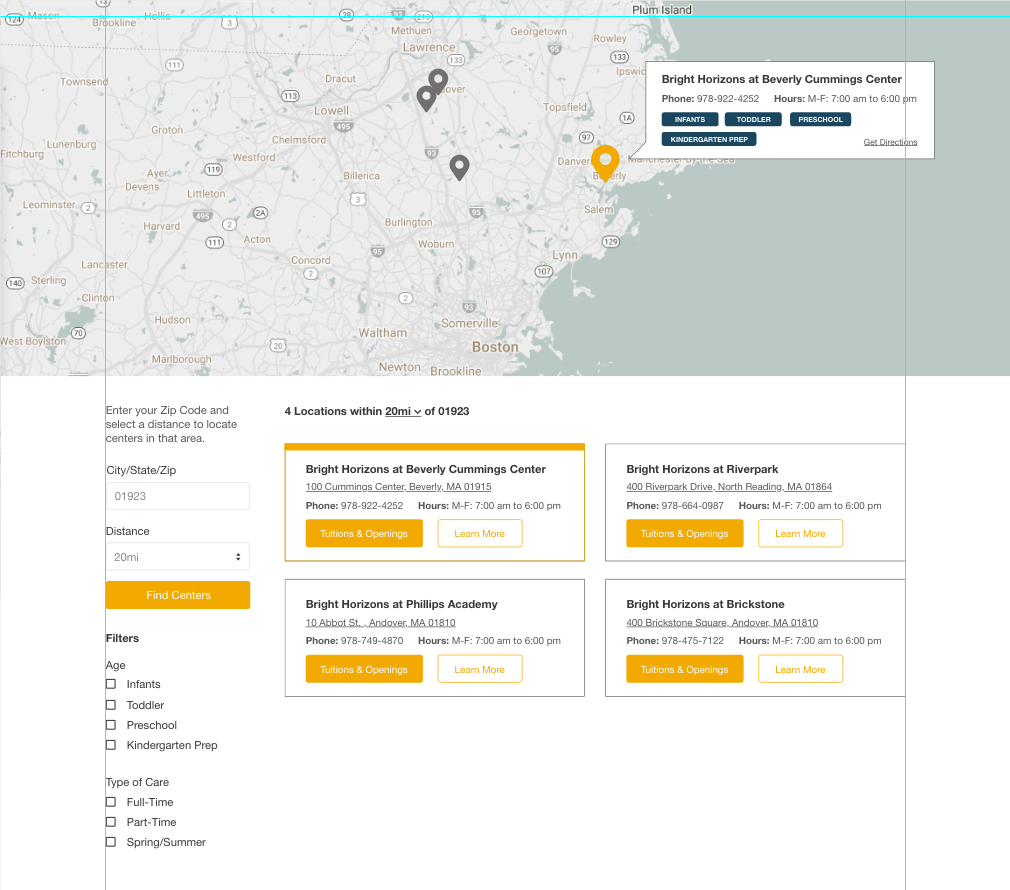Click the Route 140 shield near Sterling
The height and width of the screenshot is (890, 1010).
(x=15, y=283)
